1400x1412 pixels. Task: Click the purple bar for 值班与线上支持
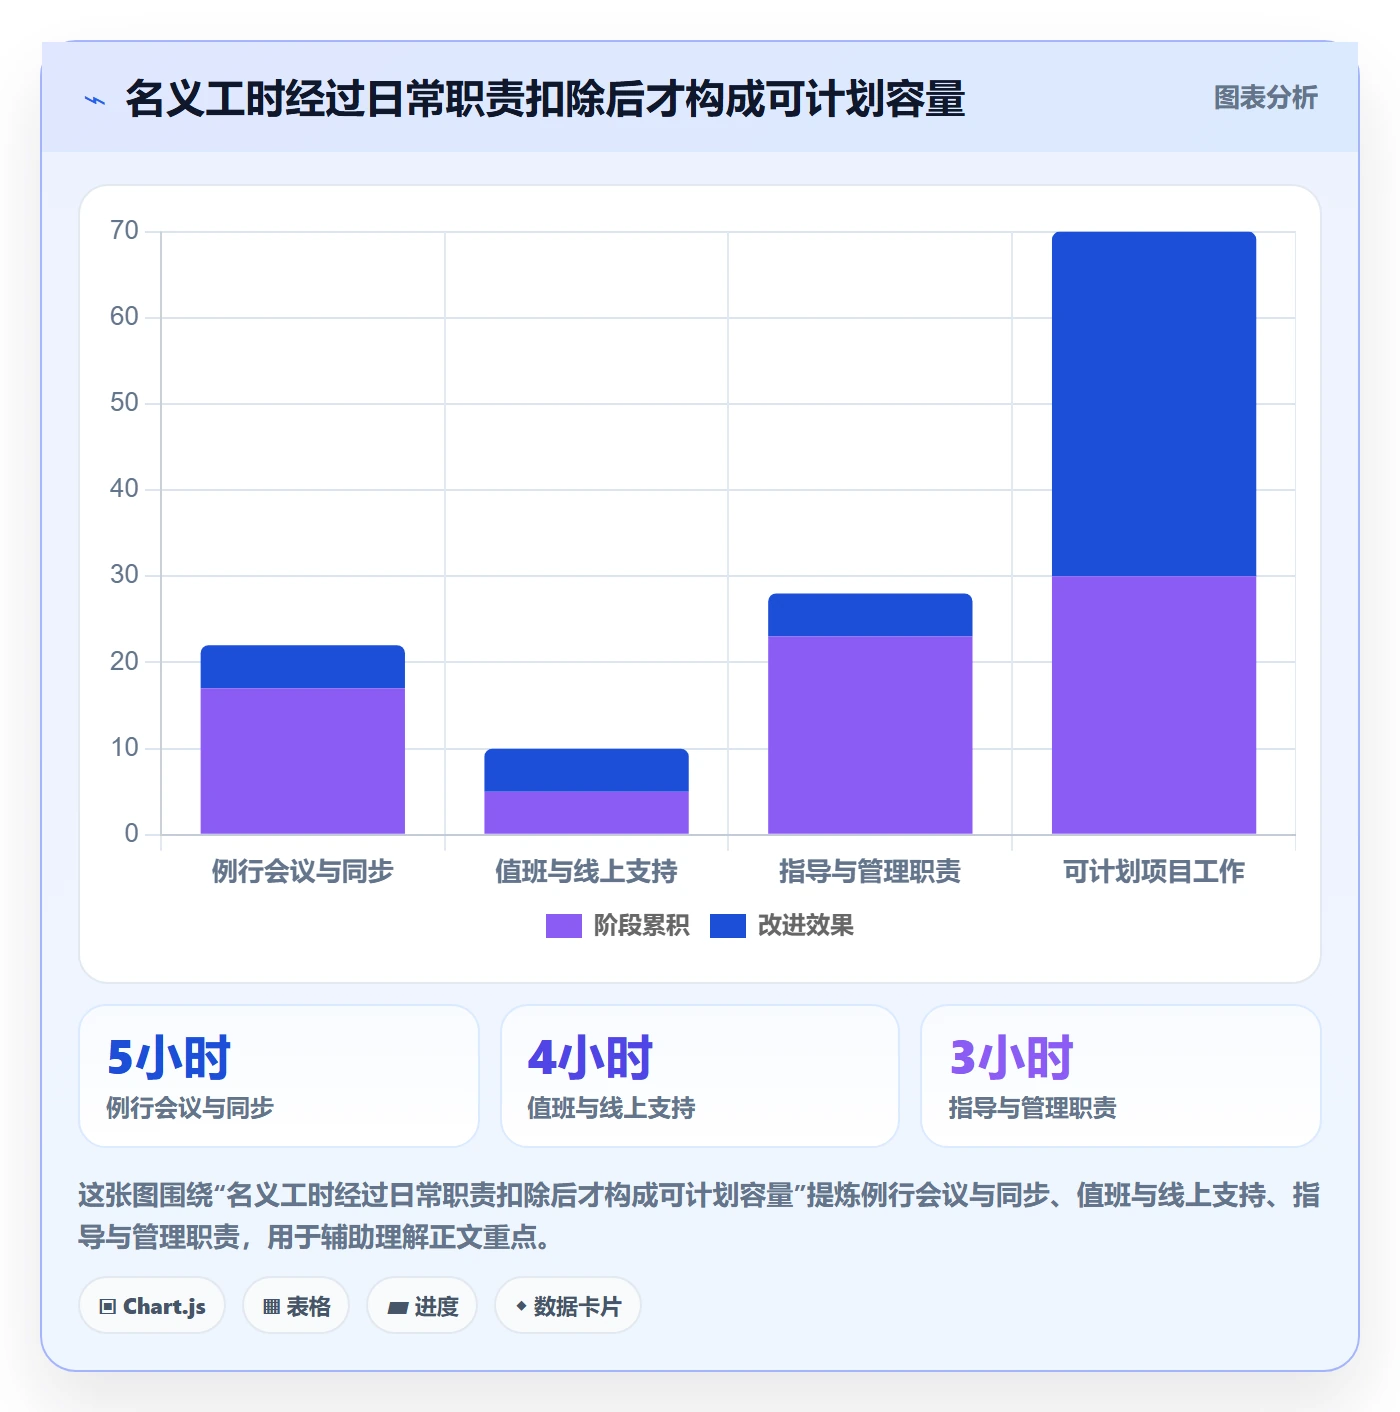(586, 813)
